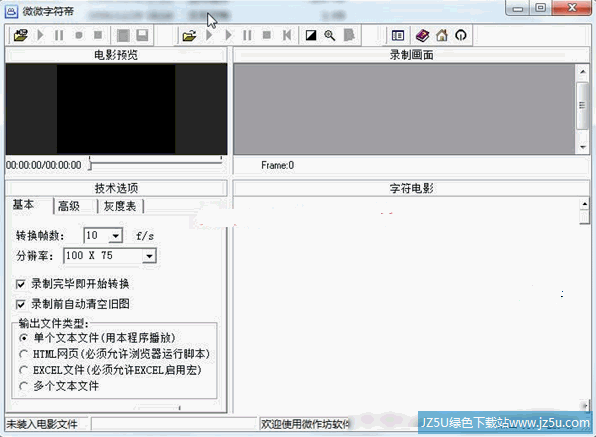Click the 未装入电影文件 status text
The height and width of the screenshot is (437, 596).
pos(42,424)
